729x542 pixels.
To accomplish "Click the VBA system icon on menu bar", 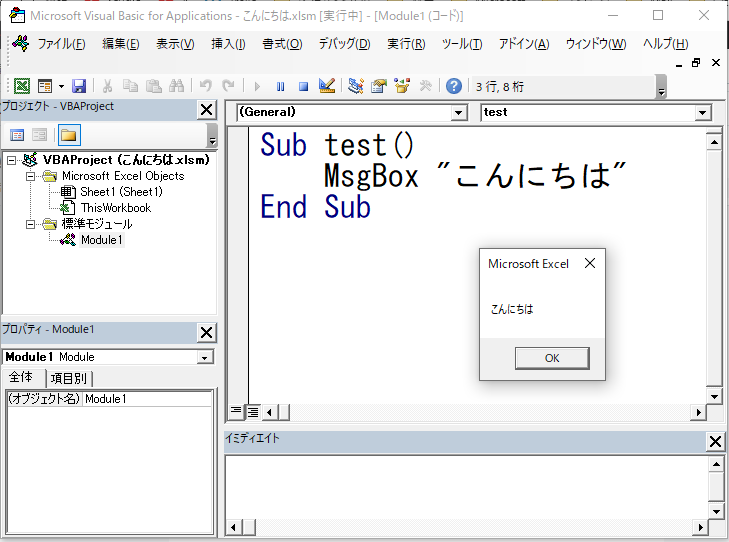I will tap(20, 44).
